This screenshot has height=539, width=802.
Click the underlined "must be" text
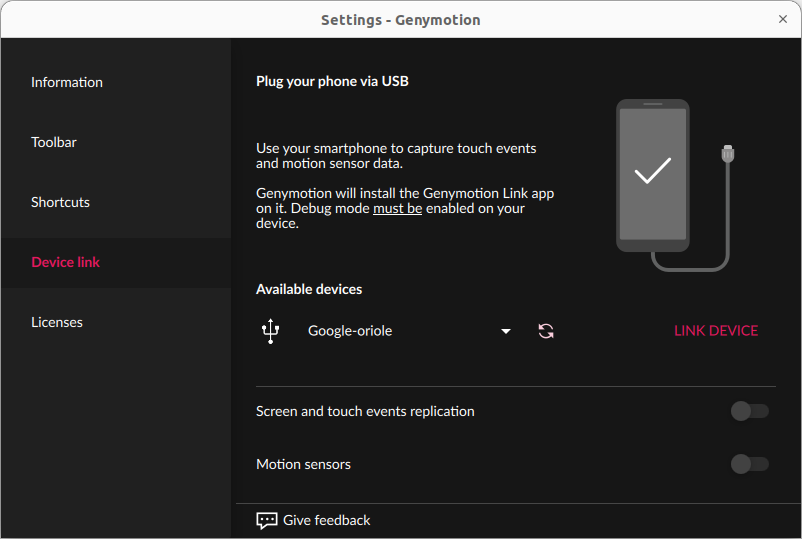point(397,209)
